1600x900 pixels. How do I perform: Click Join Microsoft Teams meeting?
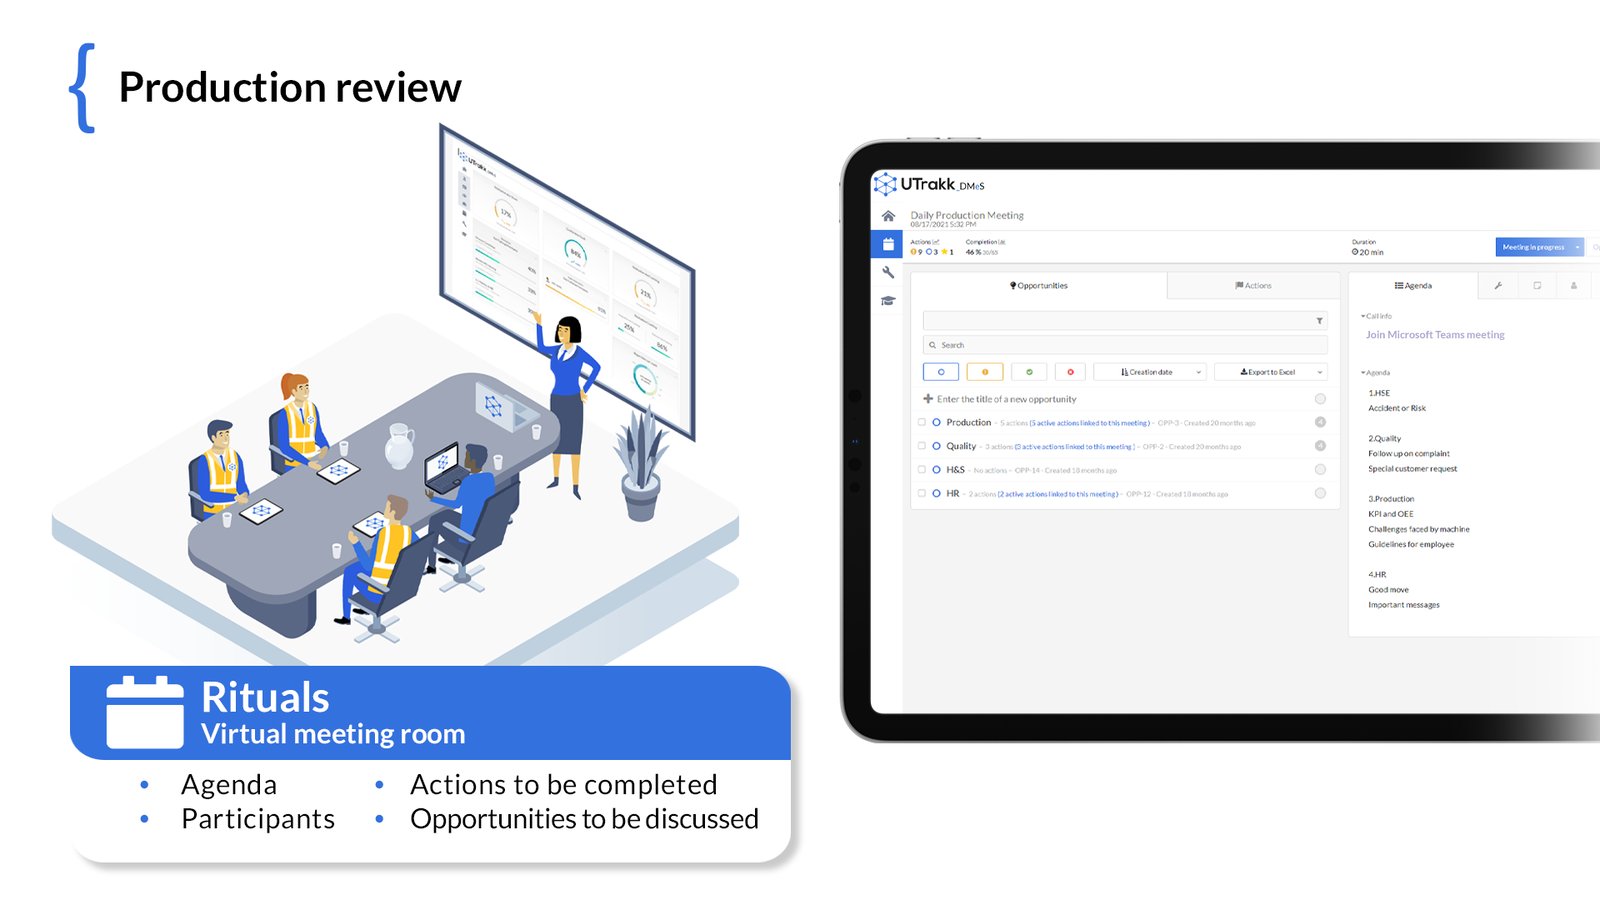pyautogui.click(x=1434, y=334)
